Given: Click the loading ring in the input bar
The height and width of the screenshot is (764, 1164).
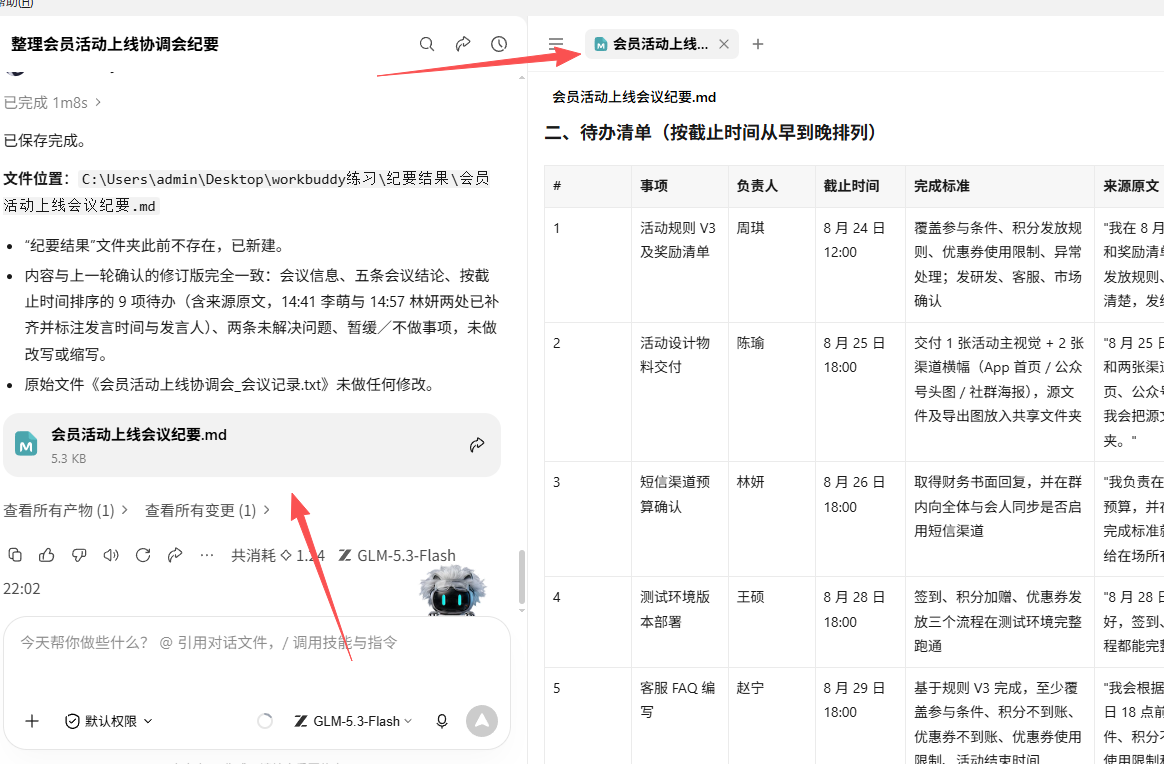Looking at the screenshot, I should [x=265, y=721].
